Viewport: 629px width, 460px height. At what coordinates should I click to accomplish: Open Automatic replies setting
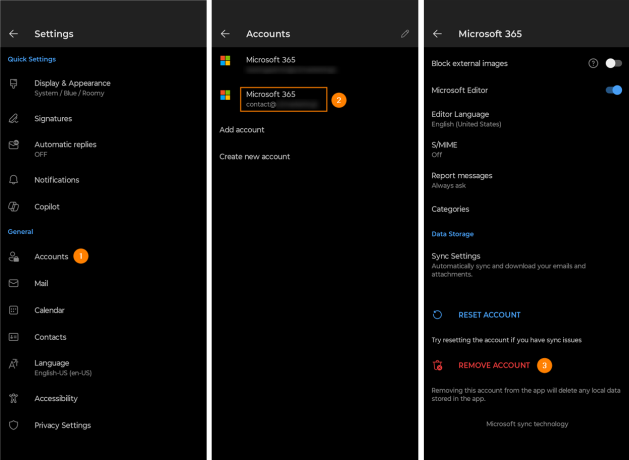(103, 149)
